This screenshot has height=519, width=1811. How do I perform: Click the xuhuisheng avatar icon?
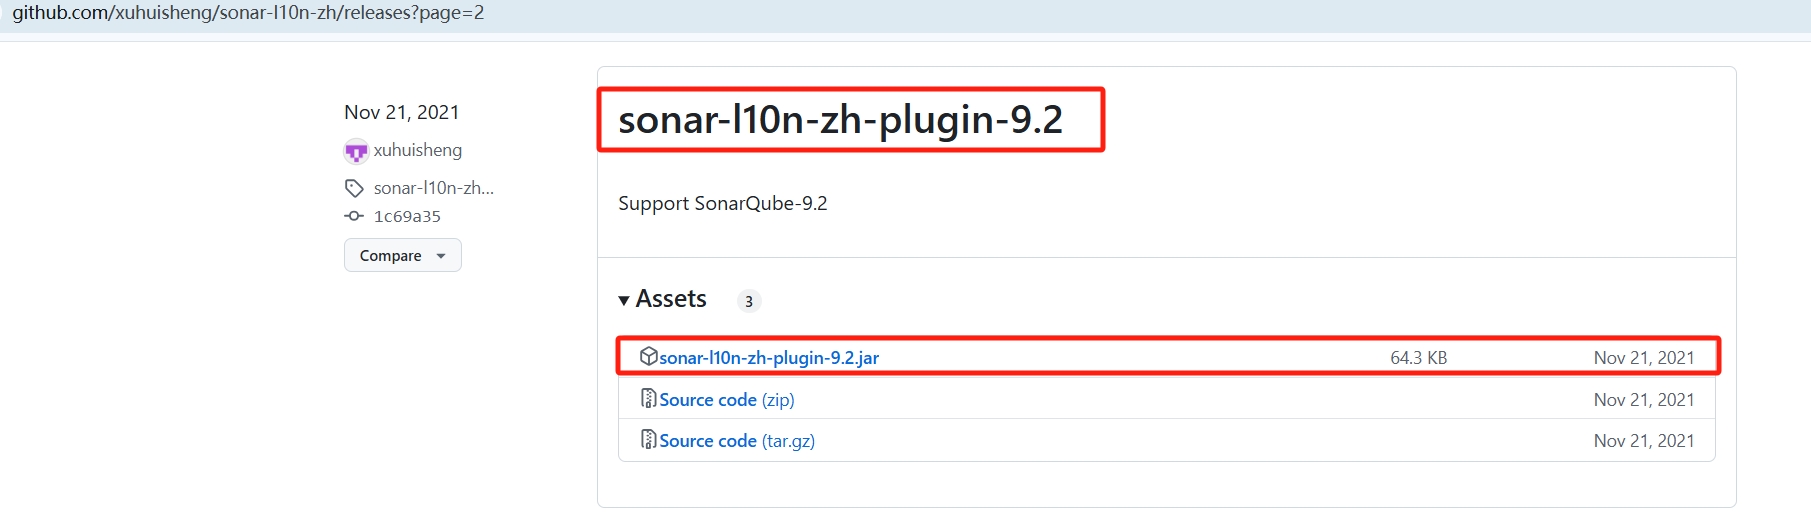coord(356,151)
